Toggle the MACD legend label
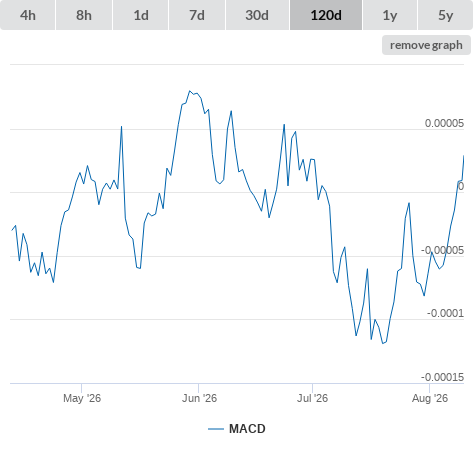 247,429
